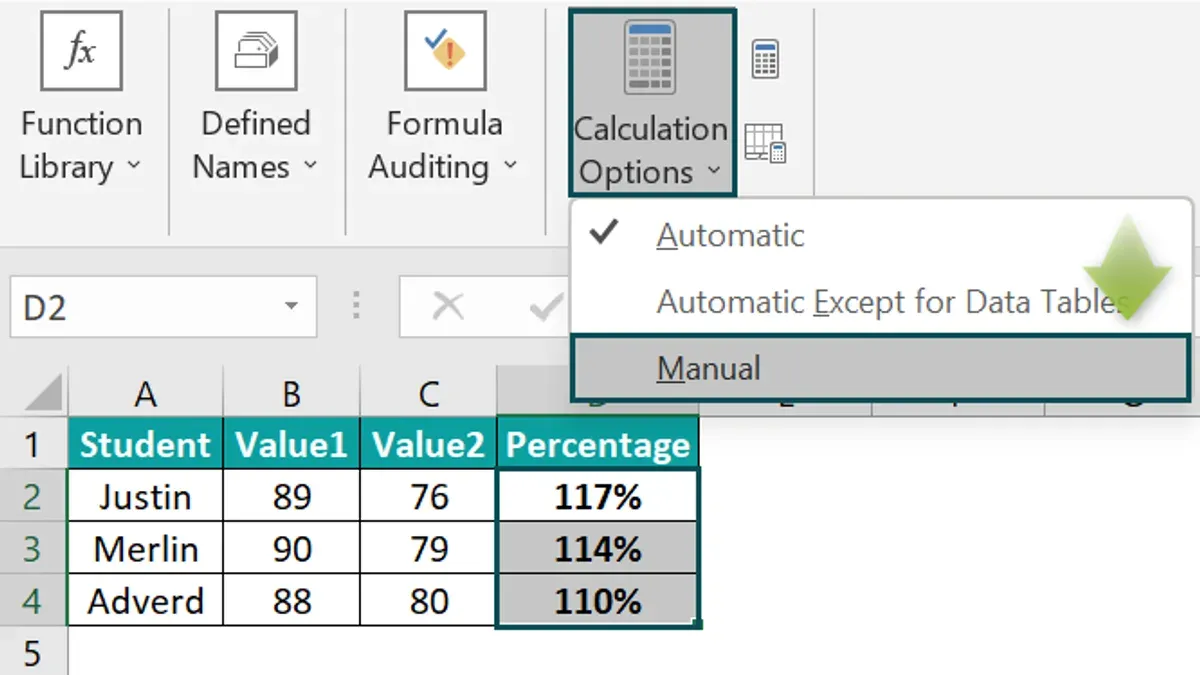Click the cell with value 90

point(291,548)
